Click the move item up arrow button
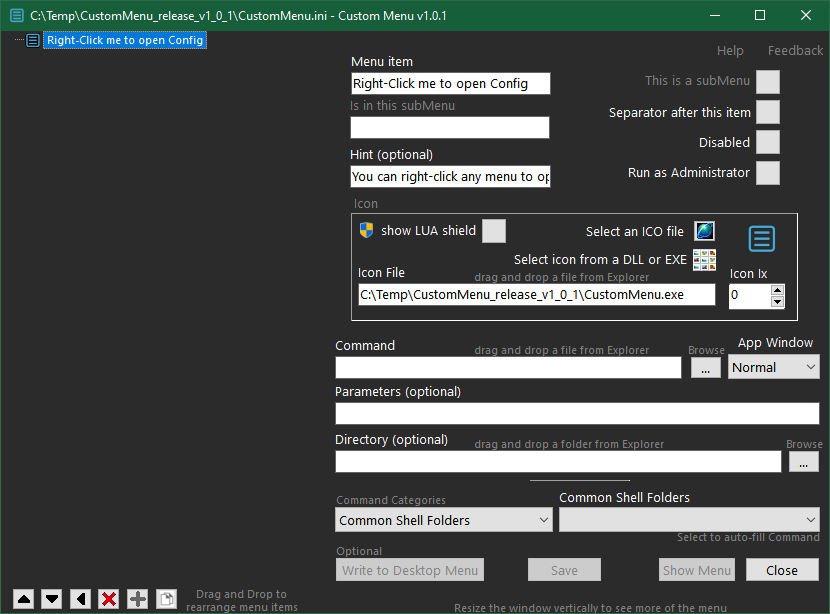The width and height of the screenshot is (830, 614). point(24,599)
